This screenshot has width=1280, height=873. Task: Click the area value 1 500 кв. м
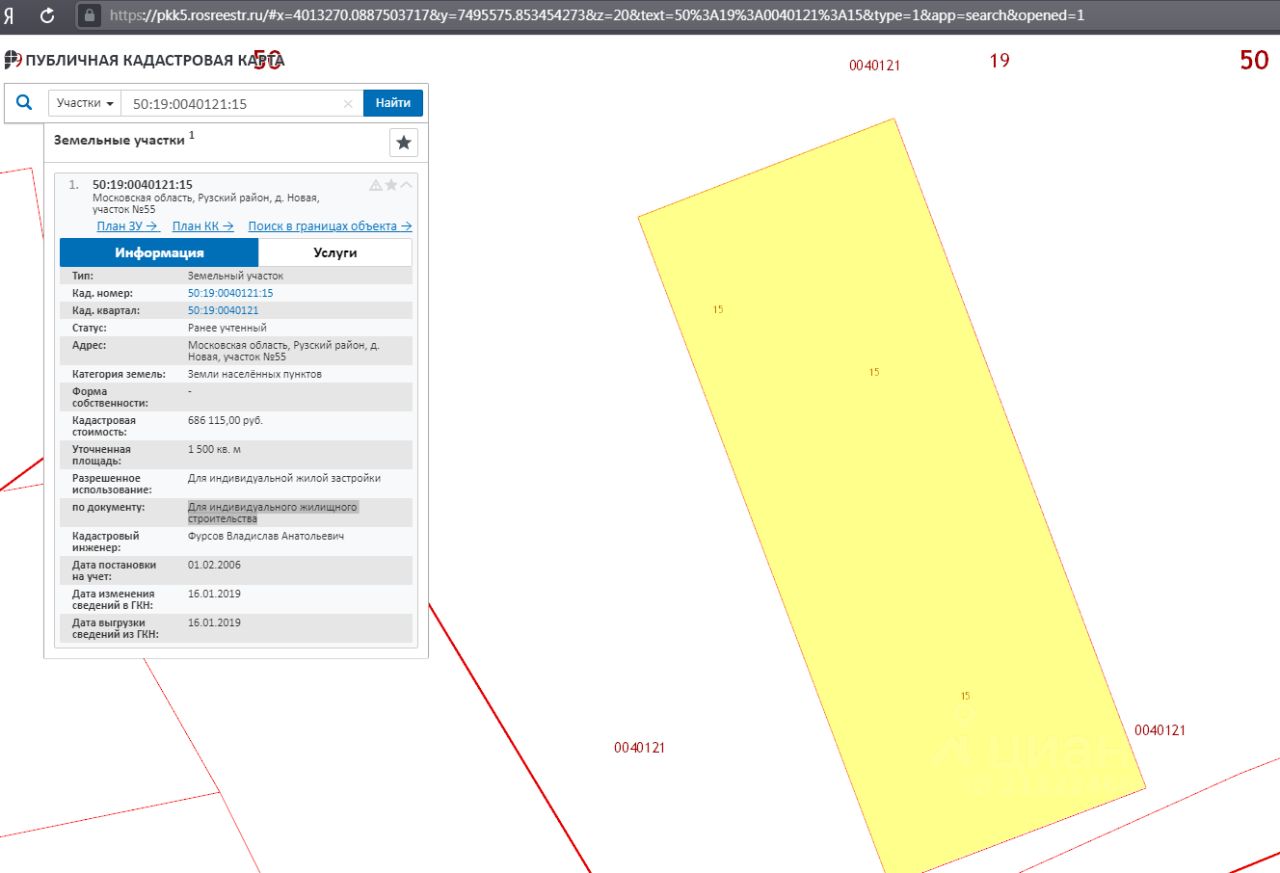[x=214, y=450]
